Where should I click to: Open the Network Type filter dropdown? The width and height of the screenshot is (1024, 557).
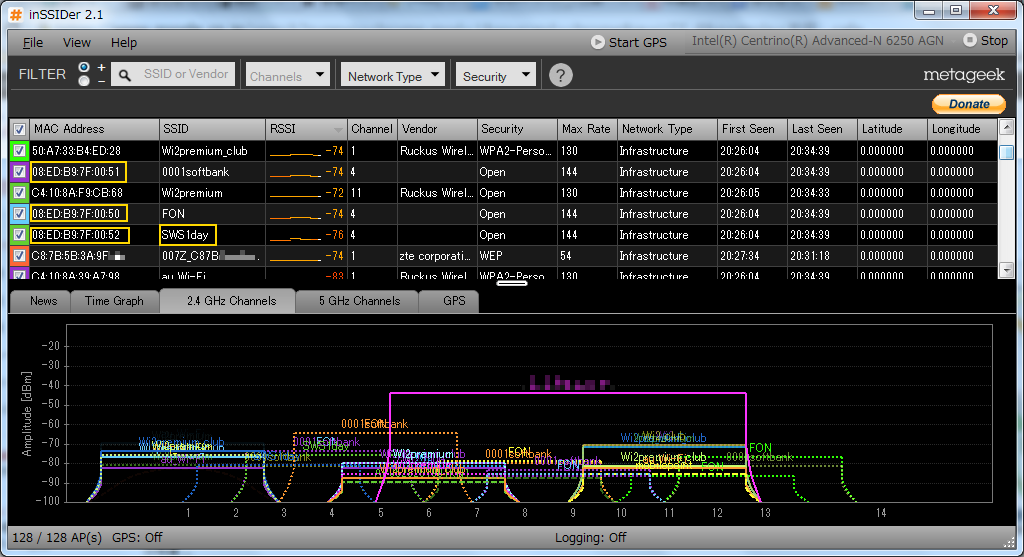tap(392, 75)
